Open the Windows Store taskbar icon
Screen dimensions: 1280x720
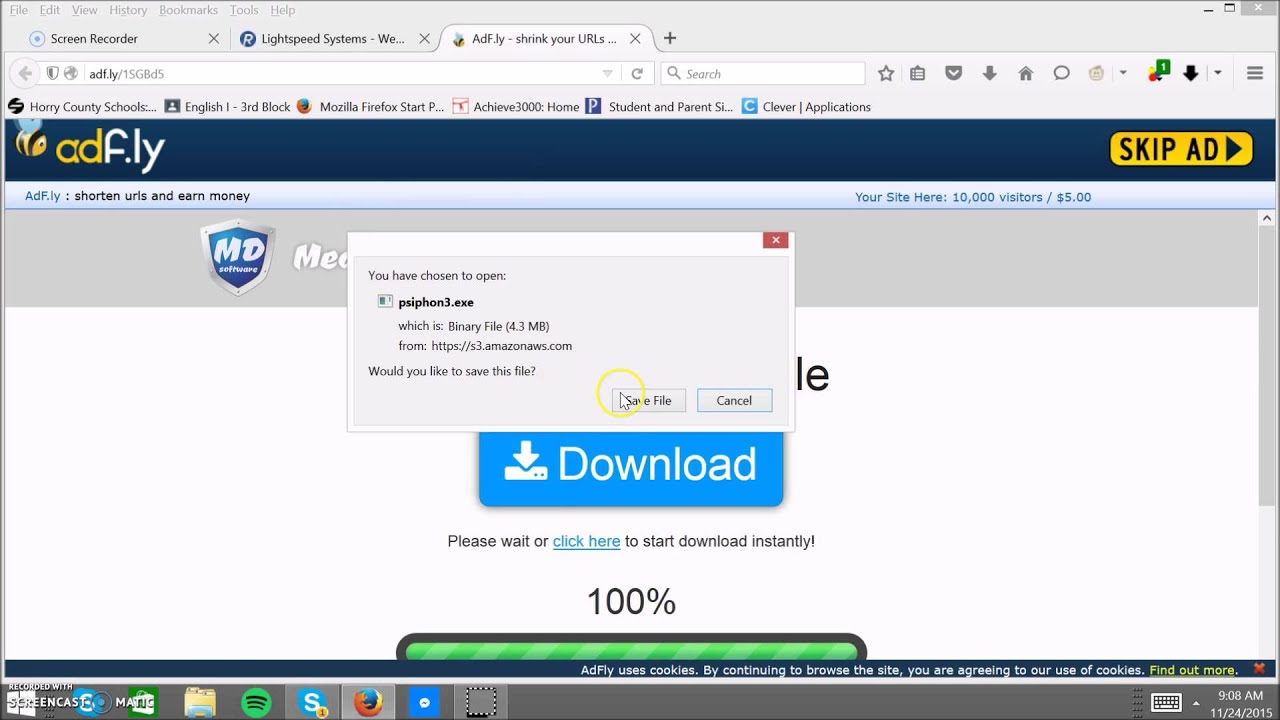tap(143, 702)
